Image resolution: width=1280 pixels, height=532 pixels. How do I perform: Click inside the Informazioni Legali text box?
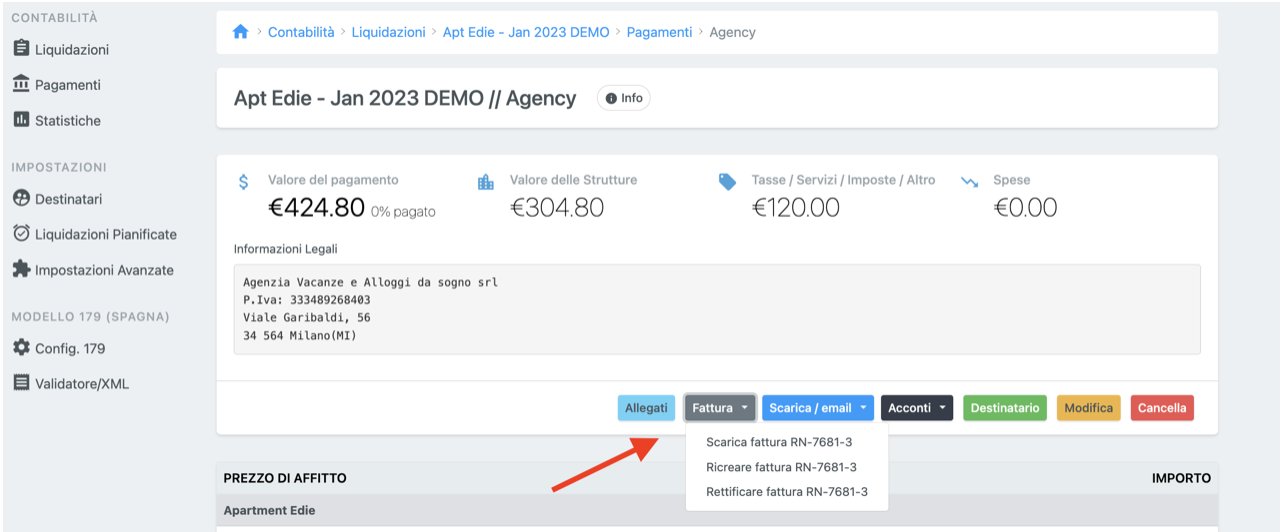[716, 309]
